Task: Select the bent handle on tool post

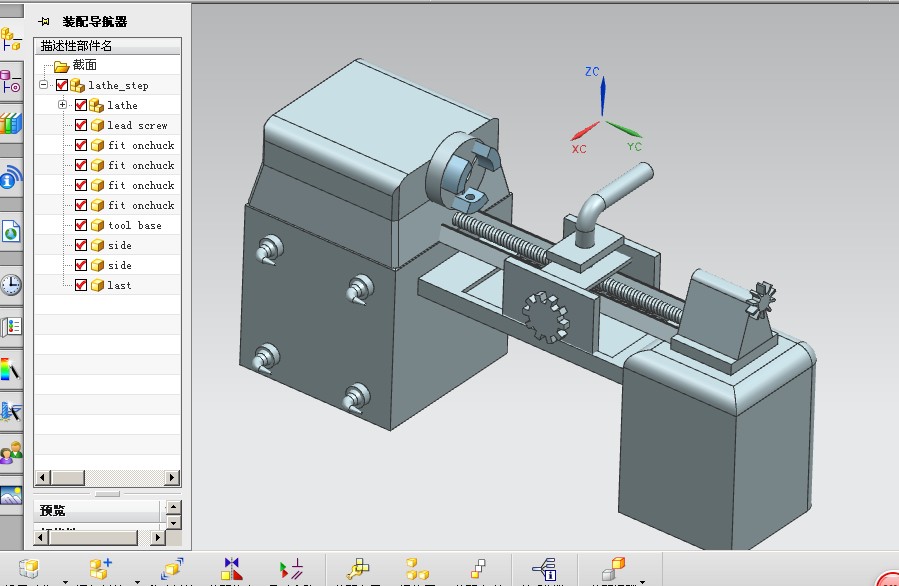Action: click(x=611, y=202)
